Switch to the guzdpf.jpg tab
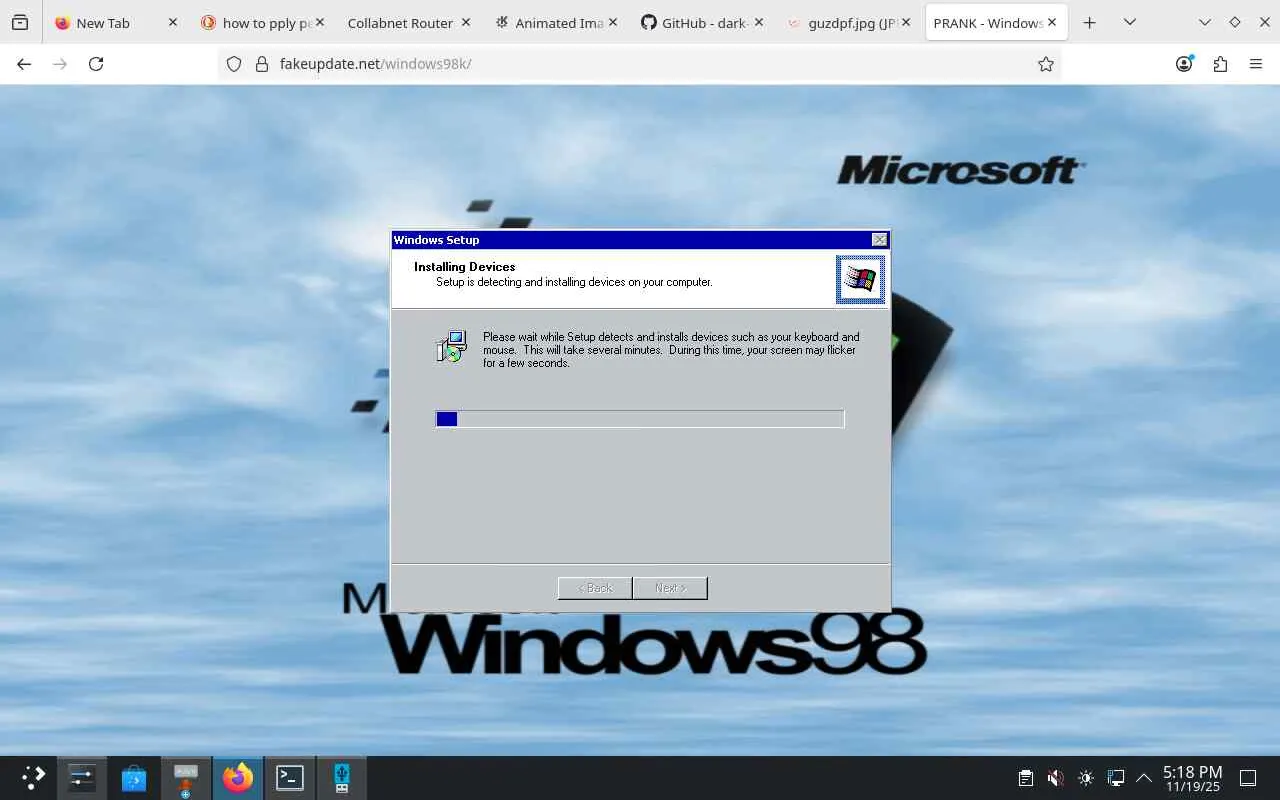Image resolution: width=1280 pixels, height=800 pixels. pyautogui.click(x=851, y=23)
